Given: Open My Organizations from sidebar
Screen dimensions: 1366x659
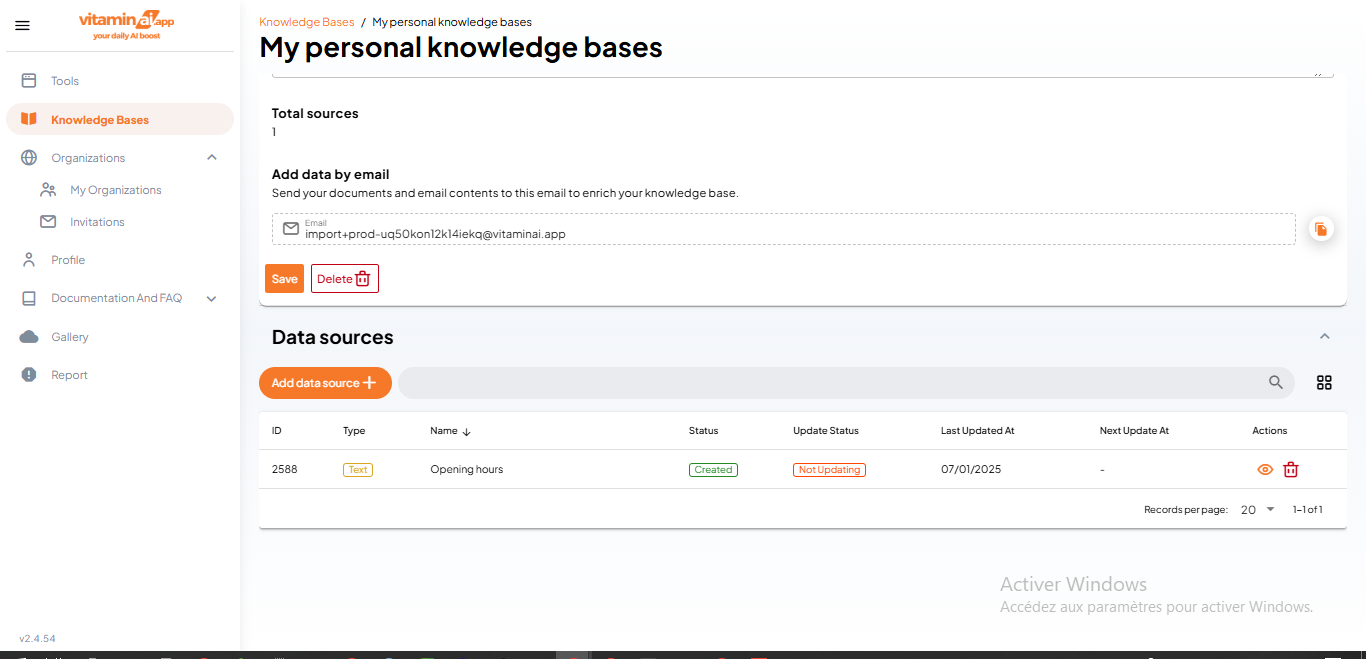Looking at the screenshot, I should [x=115, y=189].
